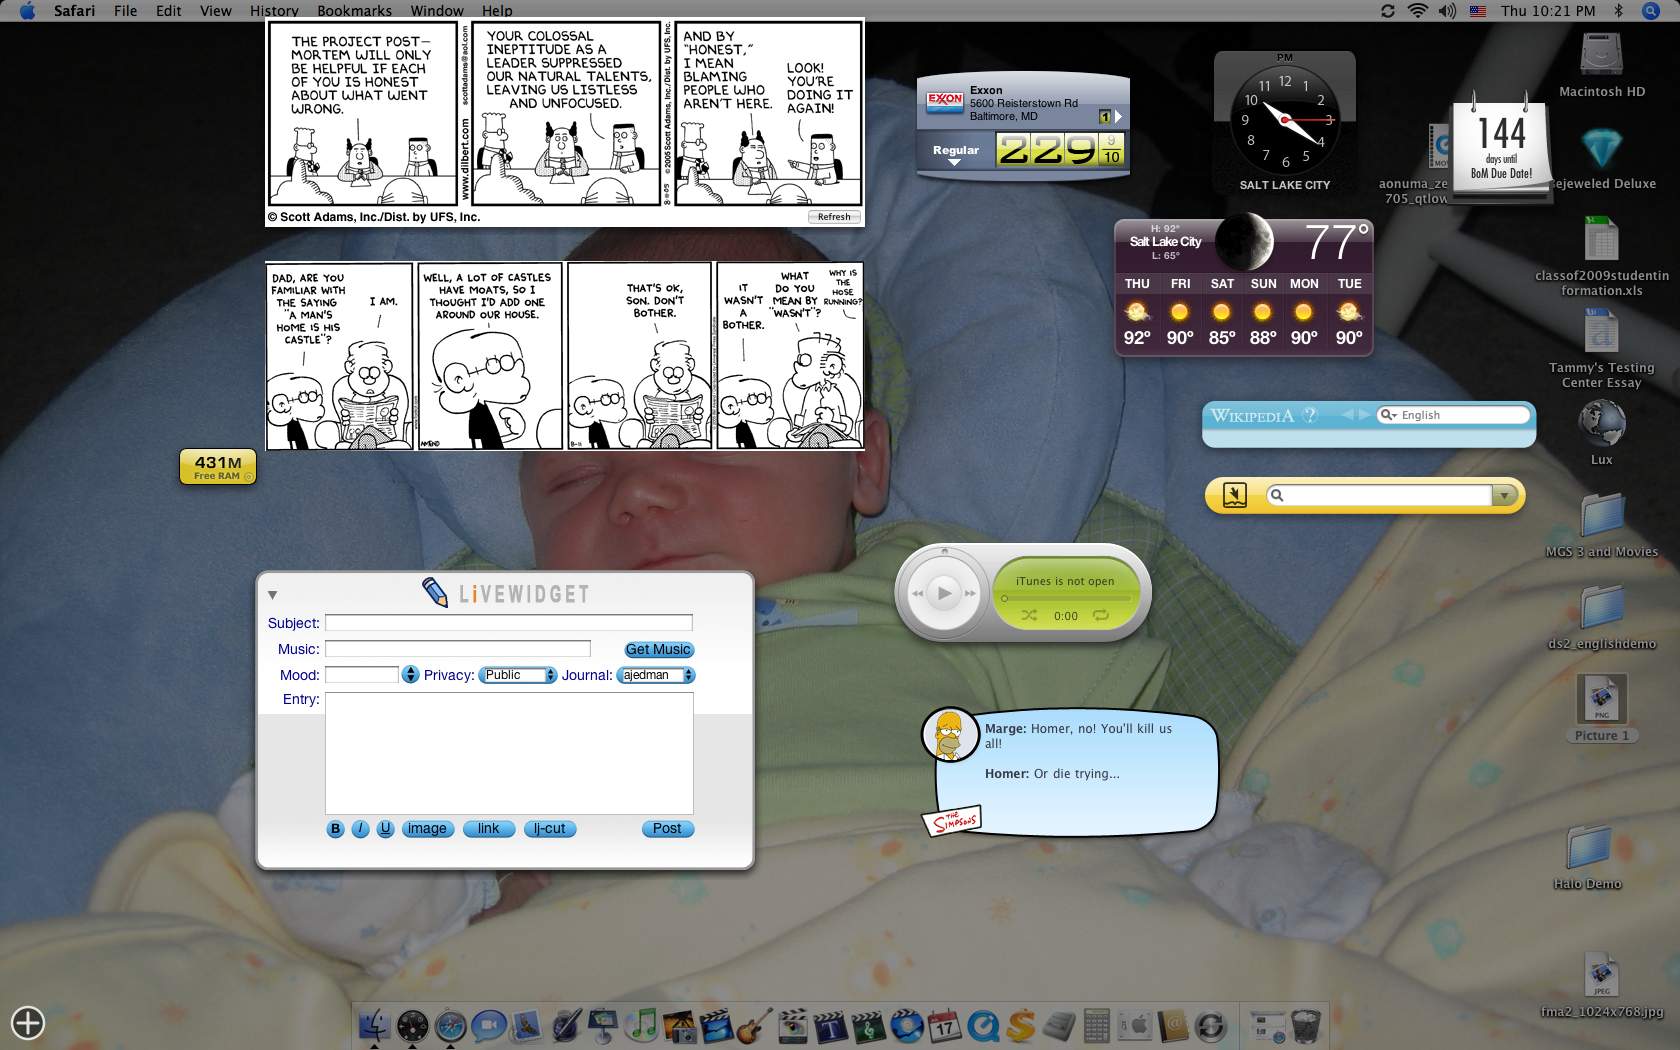
Task: Open the History menu
Action: (274, 11)
